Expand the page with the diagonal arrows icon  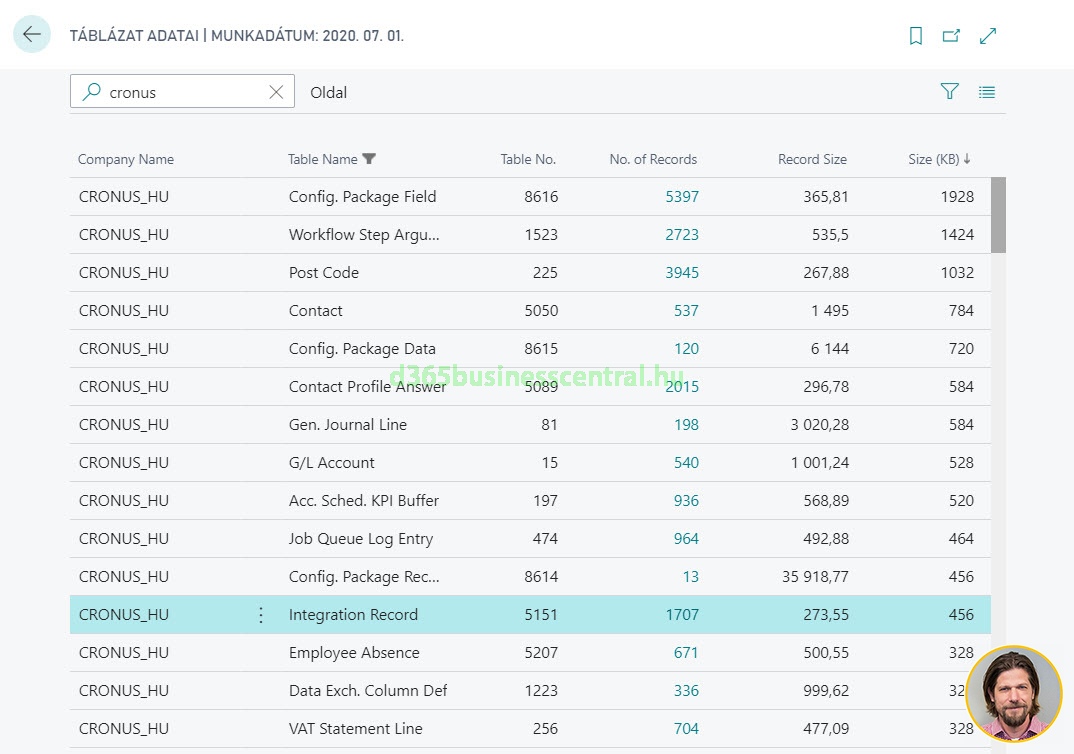click(x=988, y=36)
